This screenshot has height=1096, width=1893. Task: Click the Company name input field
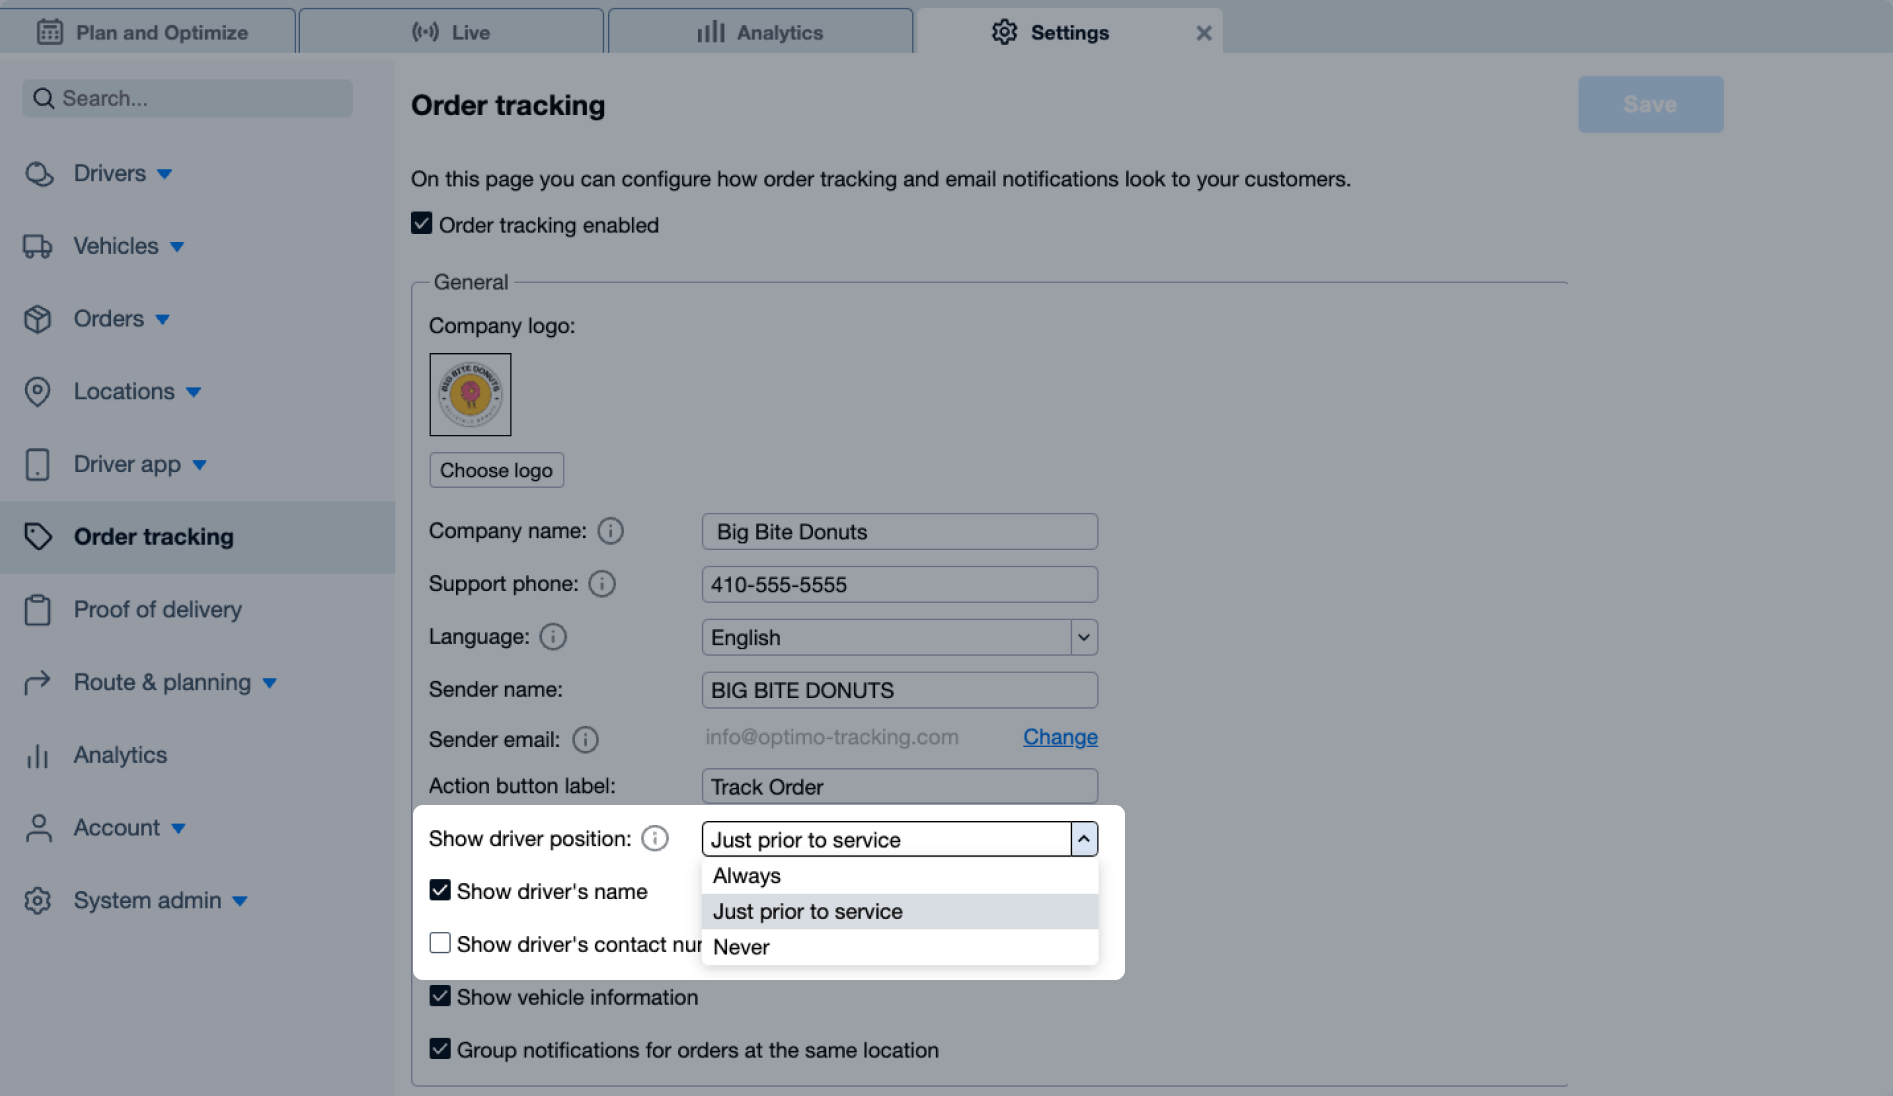899,532
